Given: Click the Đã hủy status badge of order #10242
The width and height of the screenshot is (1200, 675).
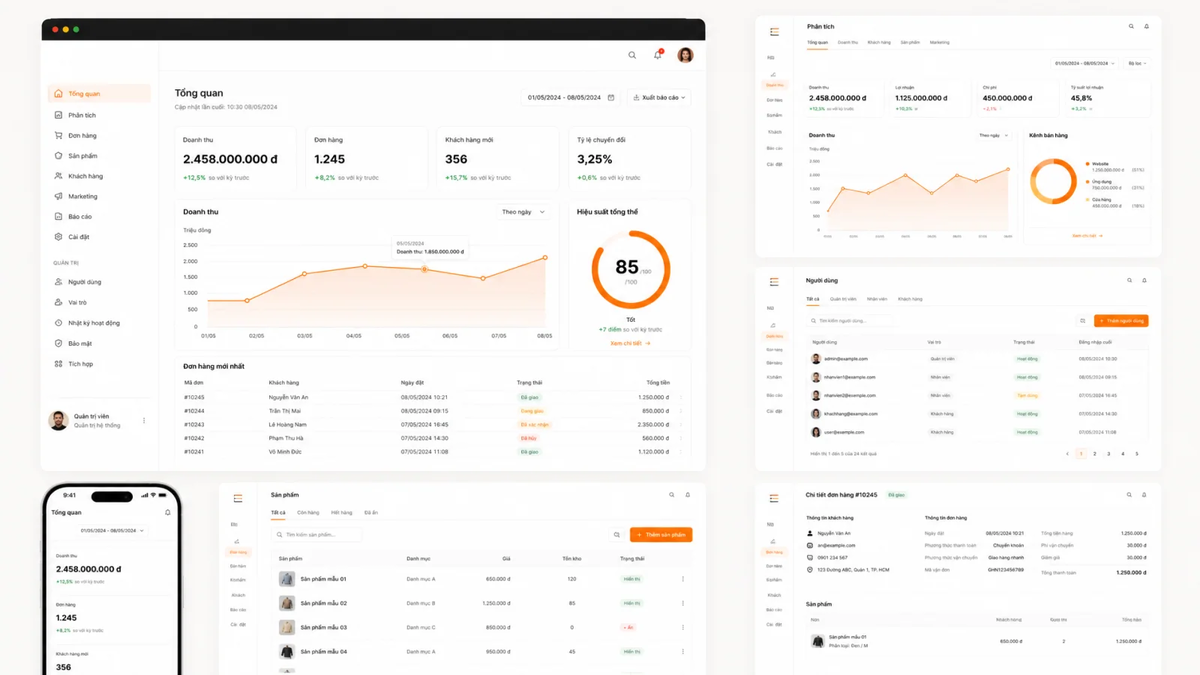Looking at the screenshot, I should (x=528, y=438).
